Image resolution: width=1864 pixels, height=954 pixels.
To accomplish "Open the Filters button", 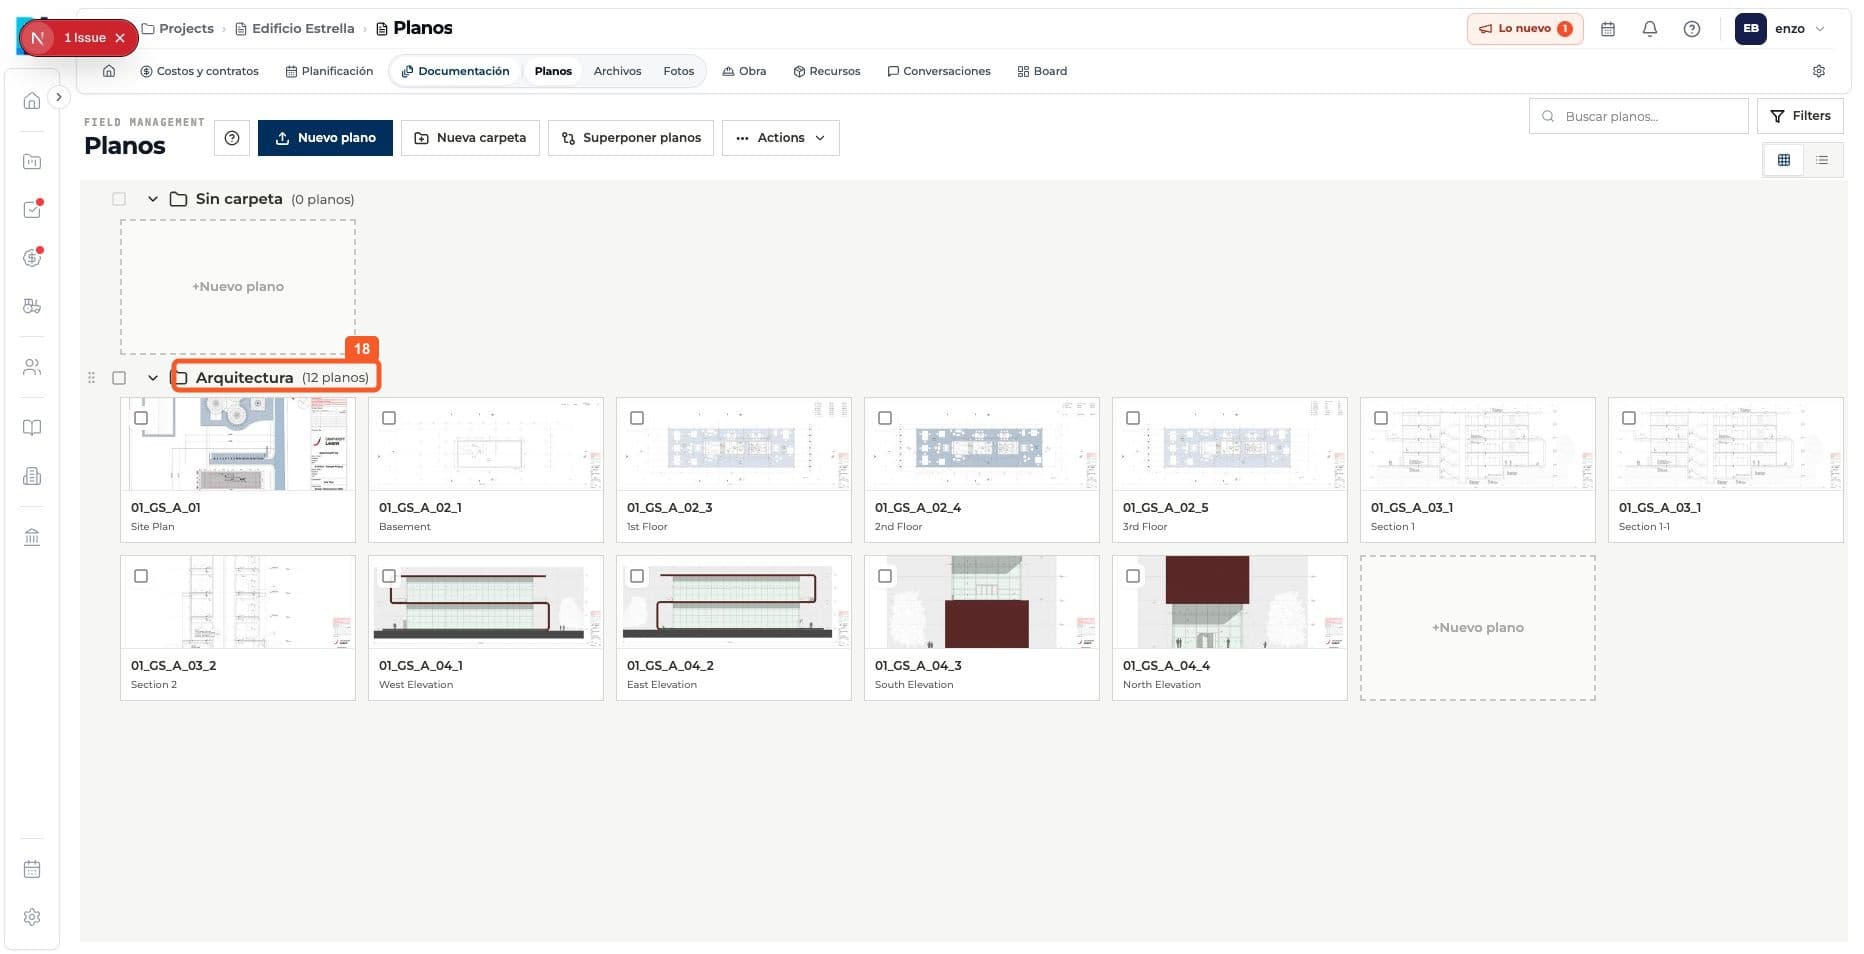I will click(x=1800, y=116).
